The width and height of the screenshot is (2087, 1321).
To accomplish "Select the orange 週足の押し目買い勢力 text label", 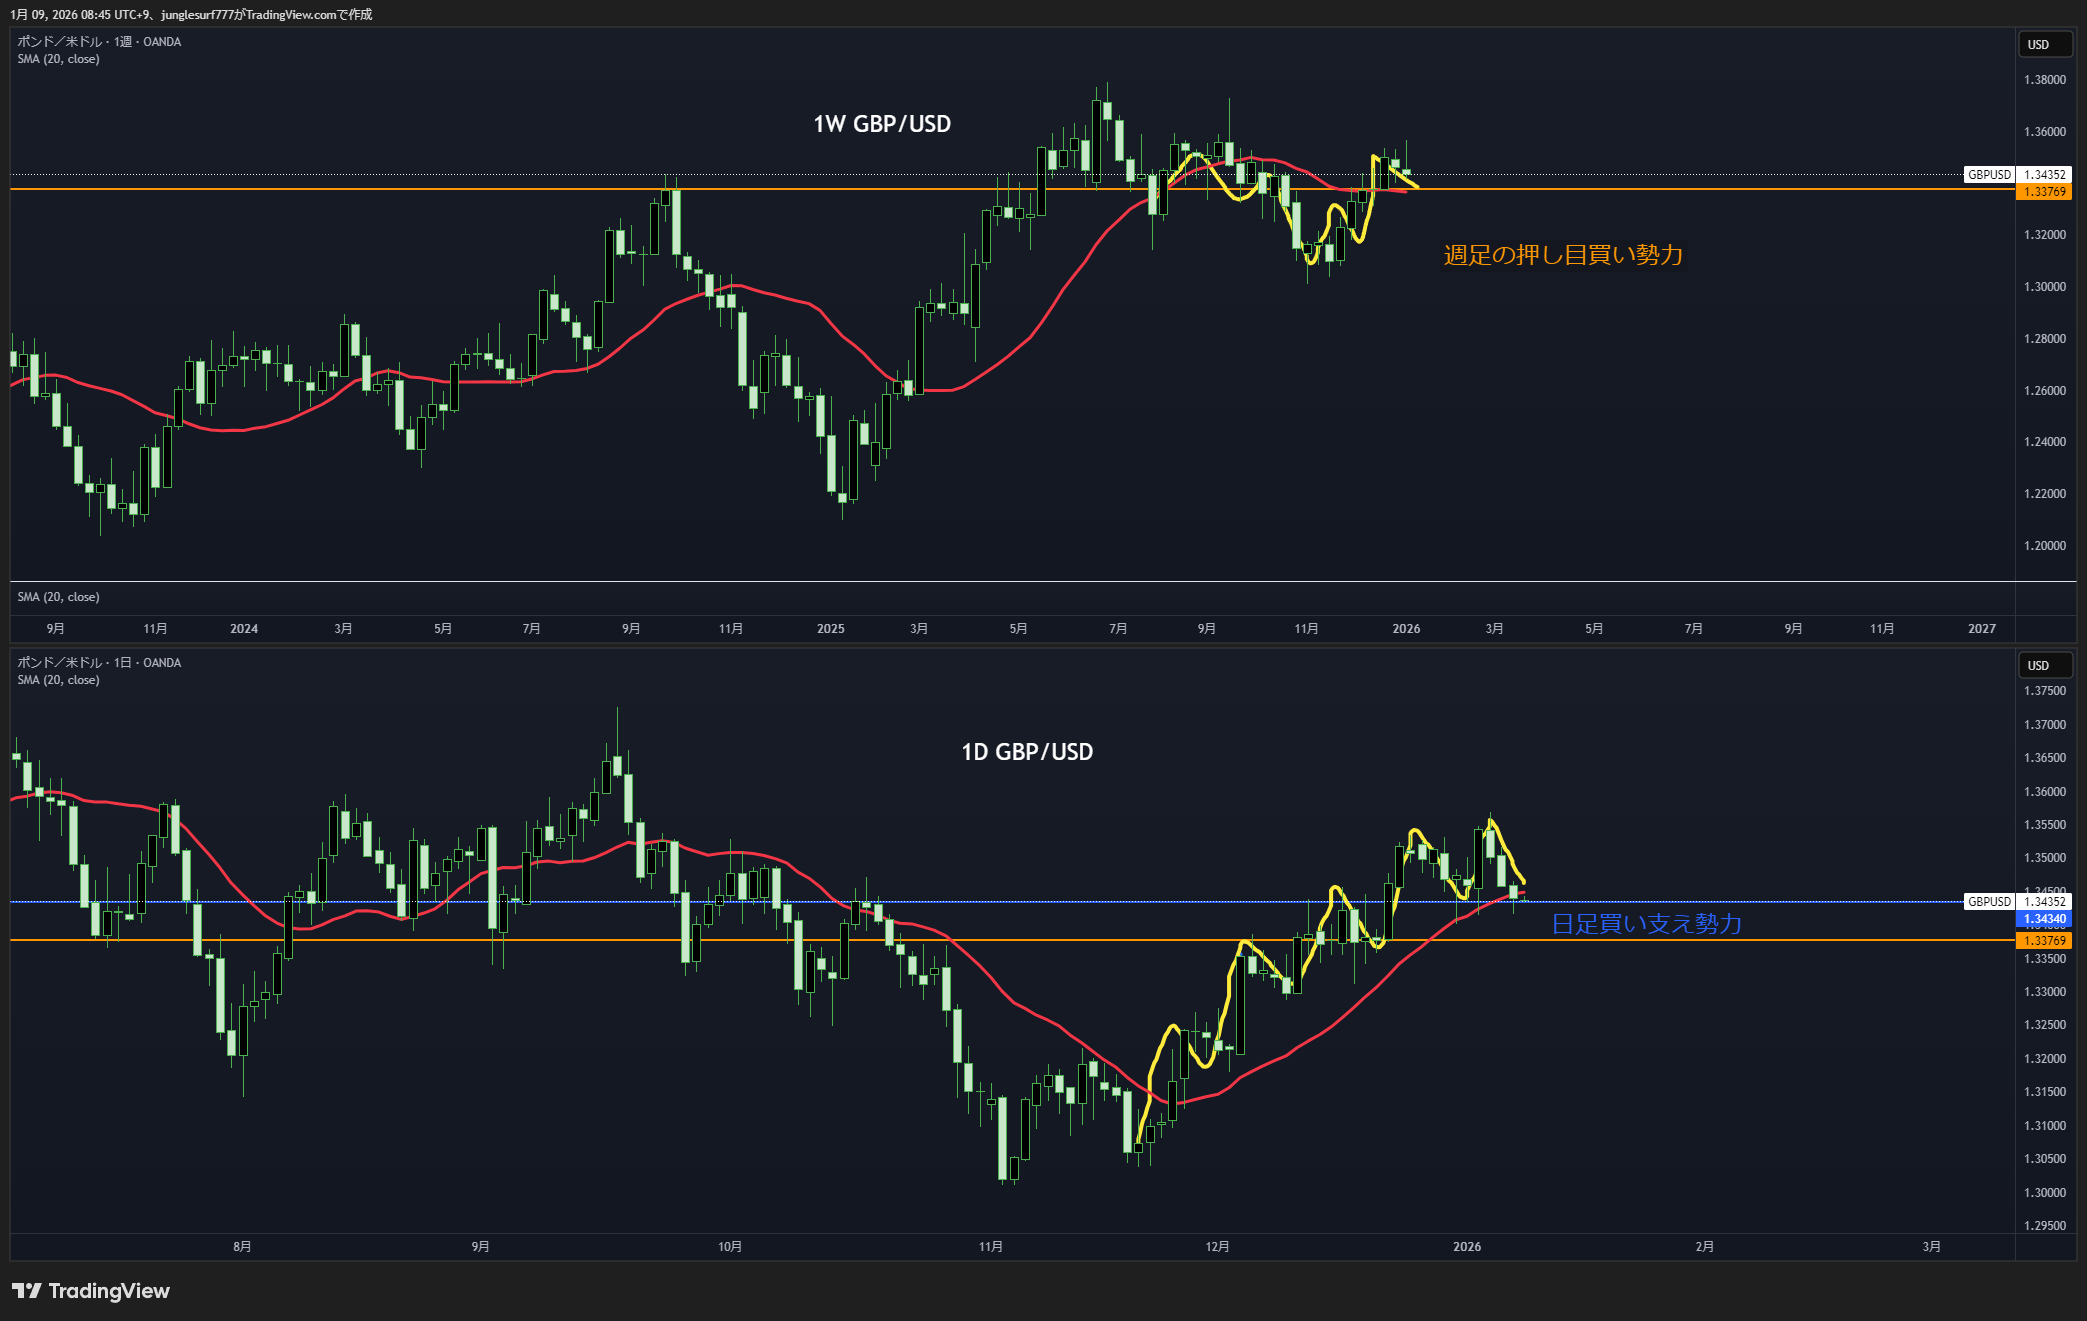I will point(1562,255).
